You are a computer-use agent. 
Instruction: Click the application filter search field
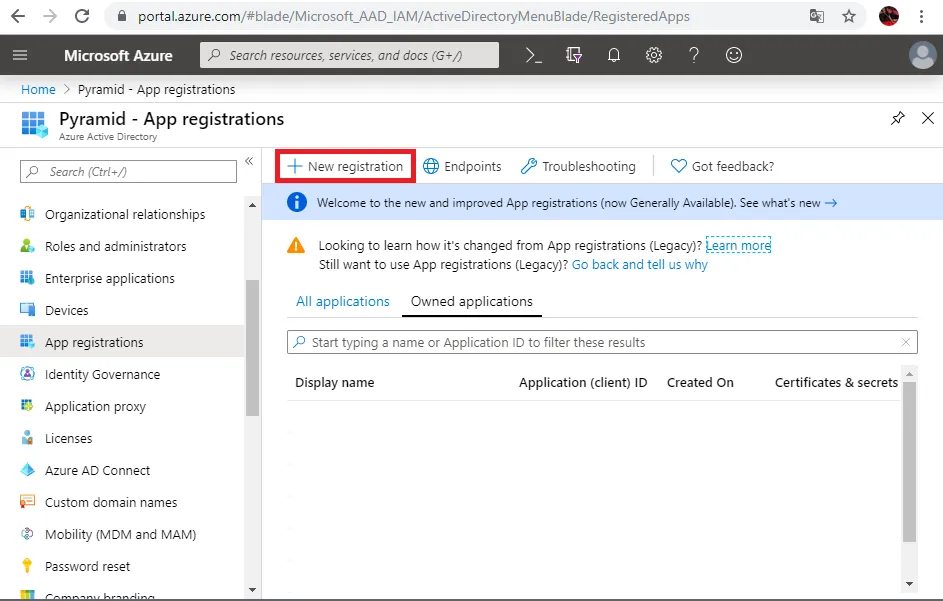602,342
